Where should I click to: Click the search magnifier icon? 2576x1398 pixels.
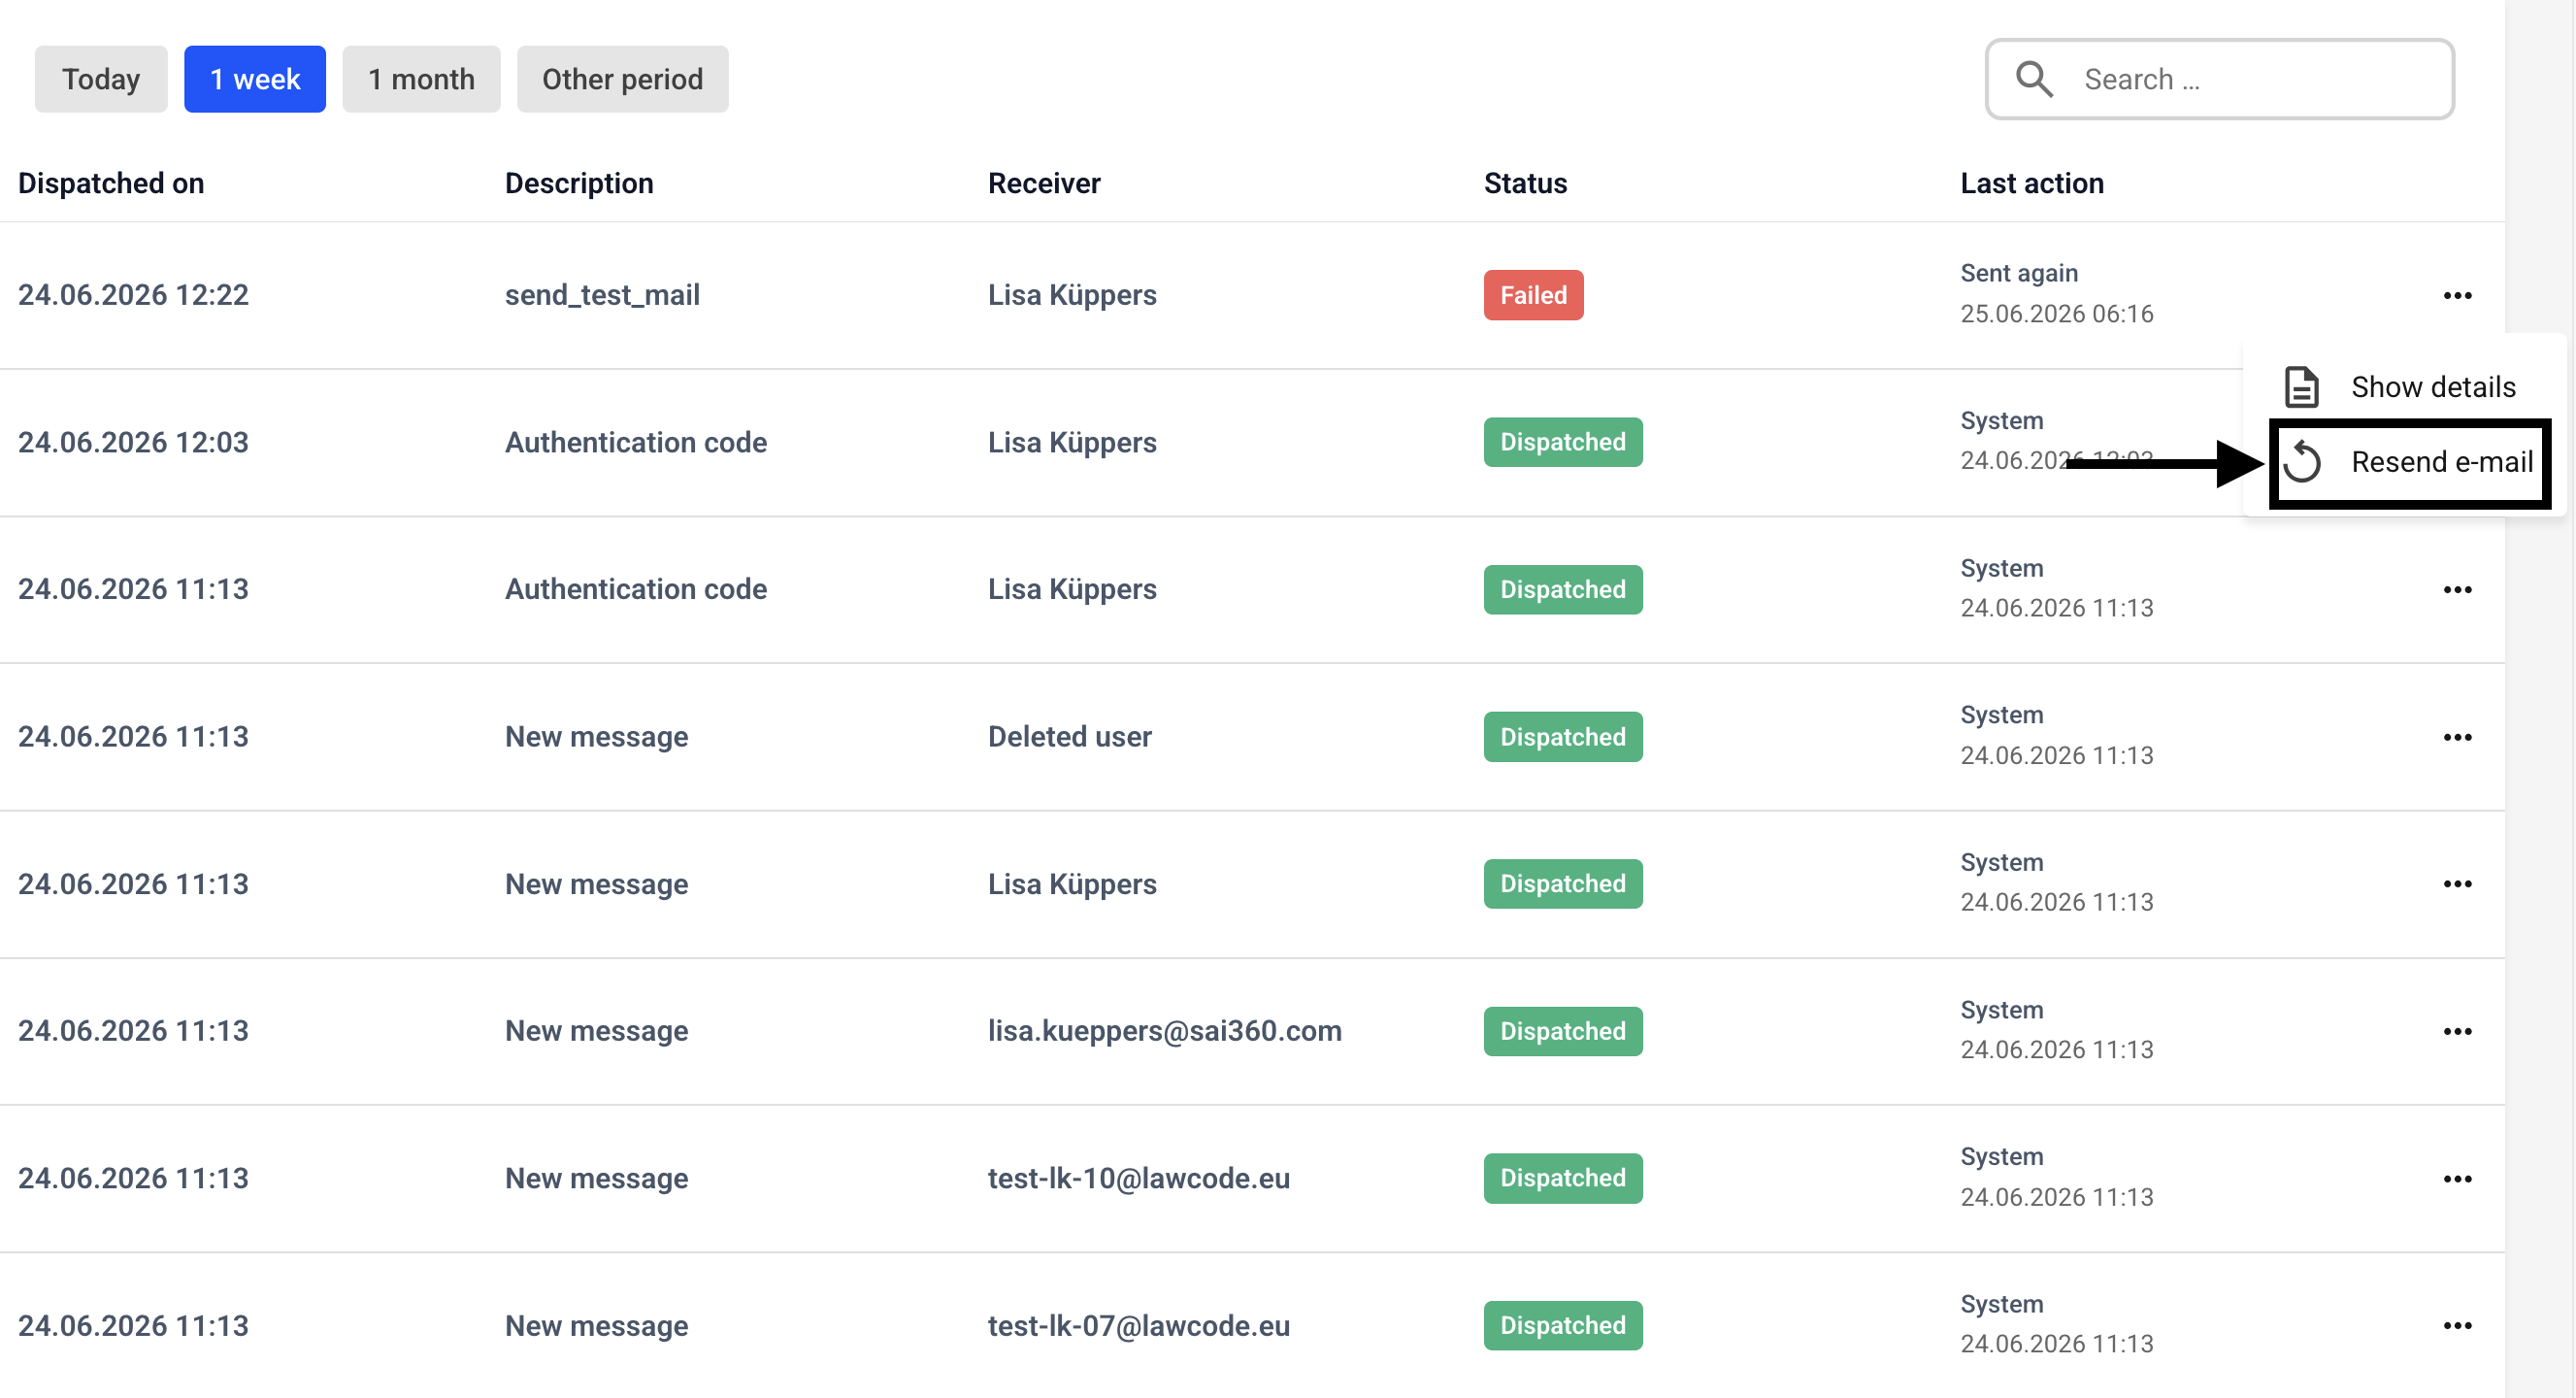click(x=2034, y=79)
